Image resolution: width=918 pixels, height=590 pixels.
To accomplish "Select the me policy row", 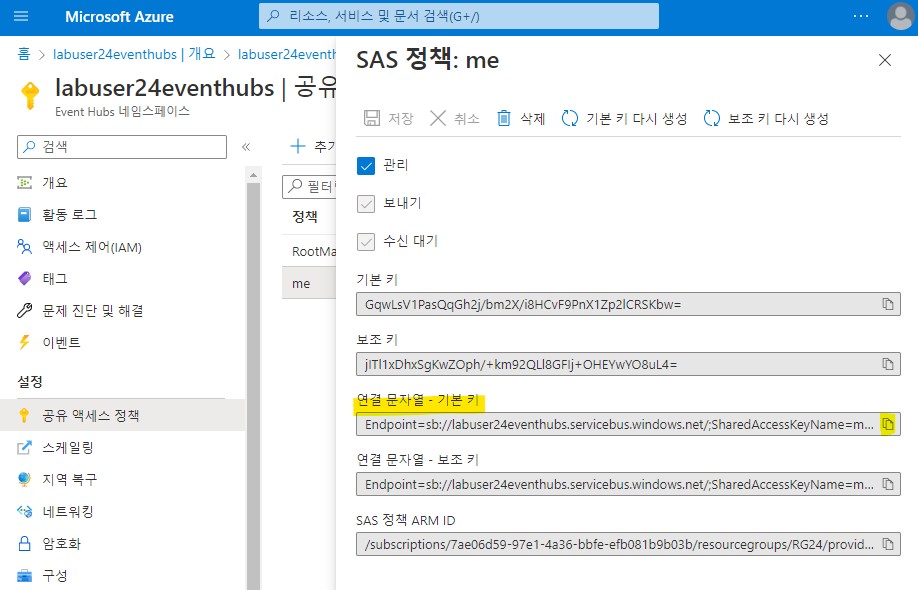I will [x=309, y=283].
